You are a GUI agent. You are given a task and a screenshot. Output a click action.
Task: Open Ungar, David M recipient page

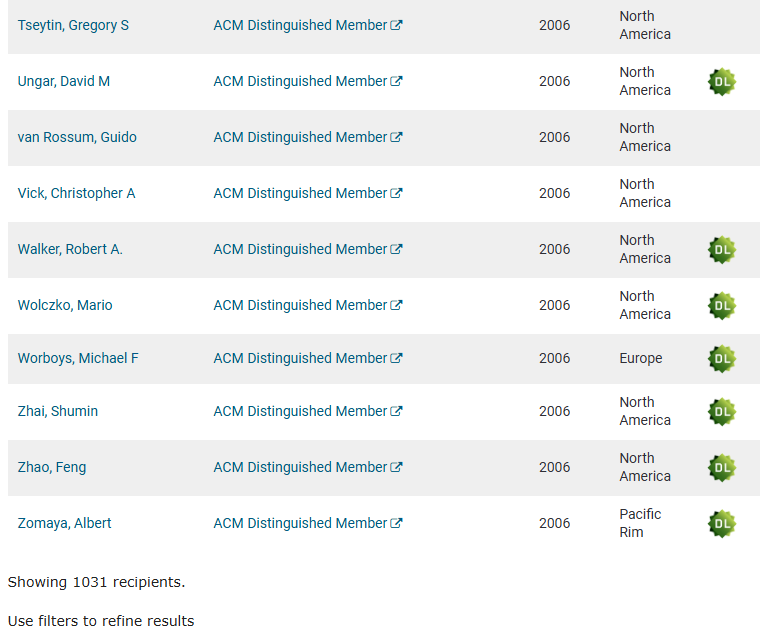(x=64, y=81)
